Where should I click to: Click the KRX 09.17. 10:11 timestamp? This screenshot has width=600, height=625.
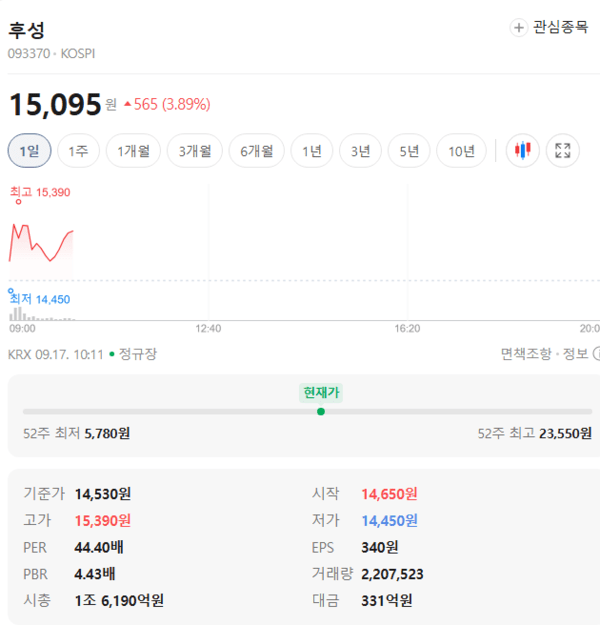[x=55, y=354]
